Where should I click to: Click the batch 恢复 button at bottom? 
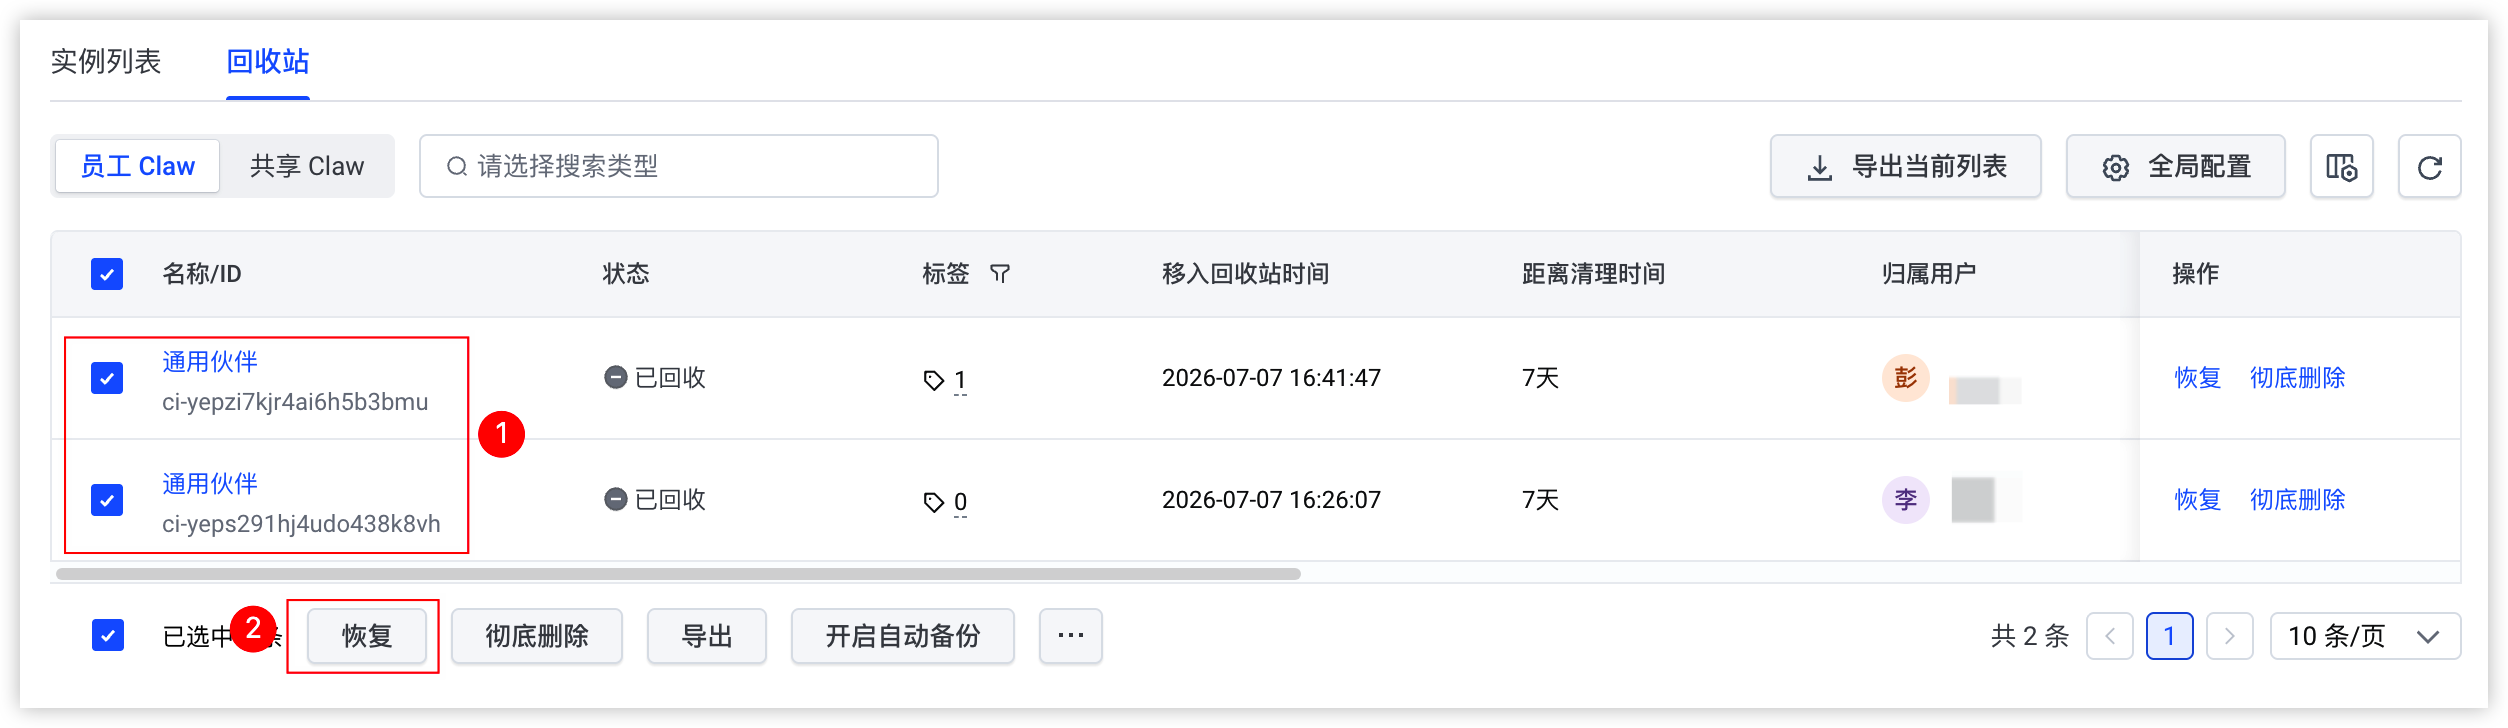pos(367,636)
